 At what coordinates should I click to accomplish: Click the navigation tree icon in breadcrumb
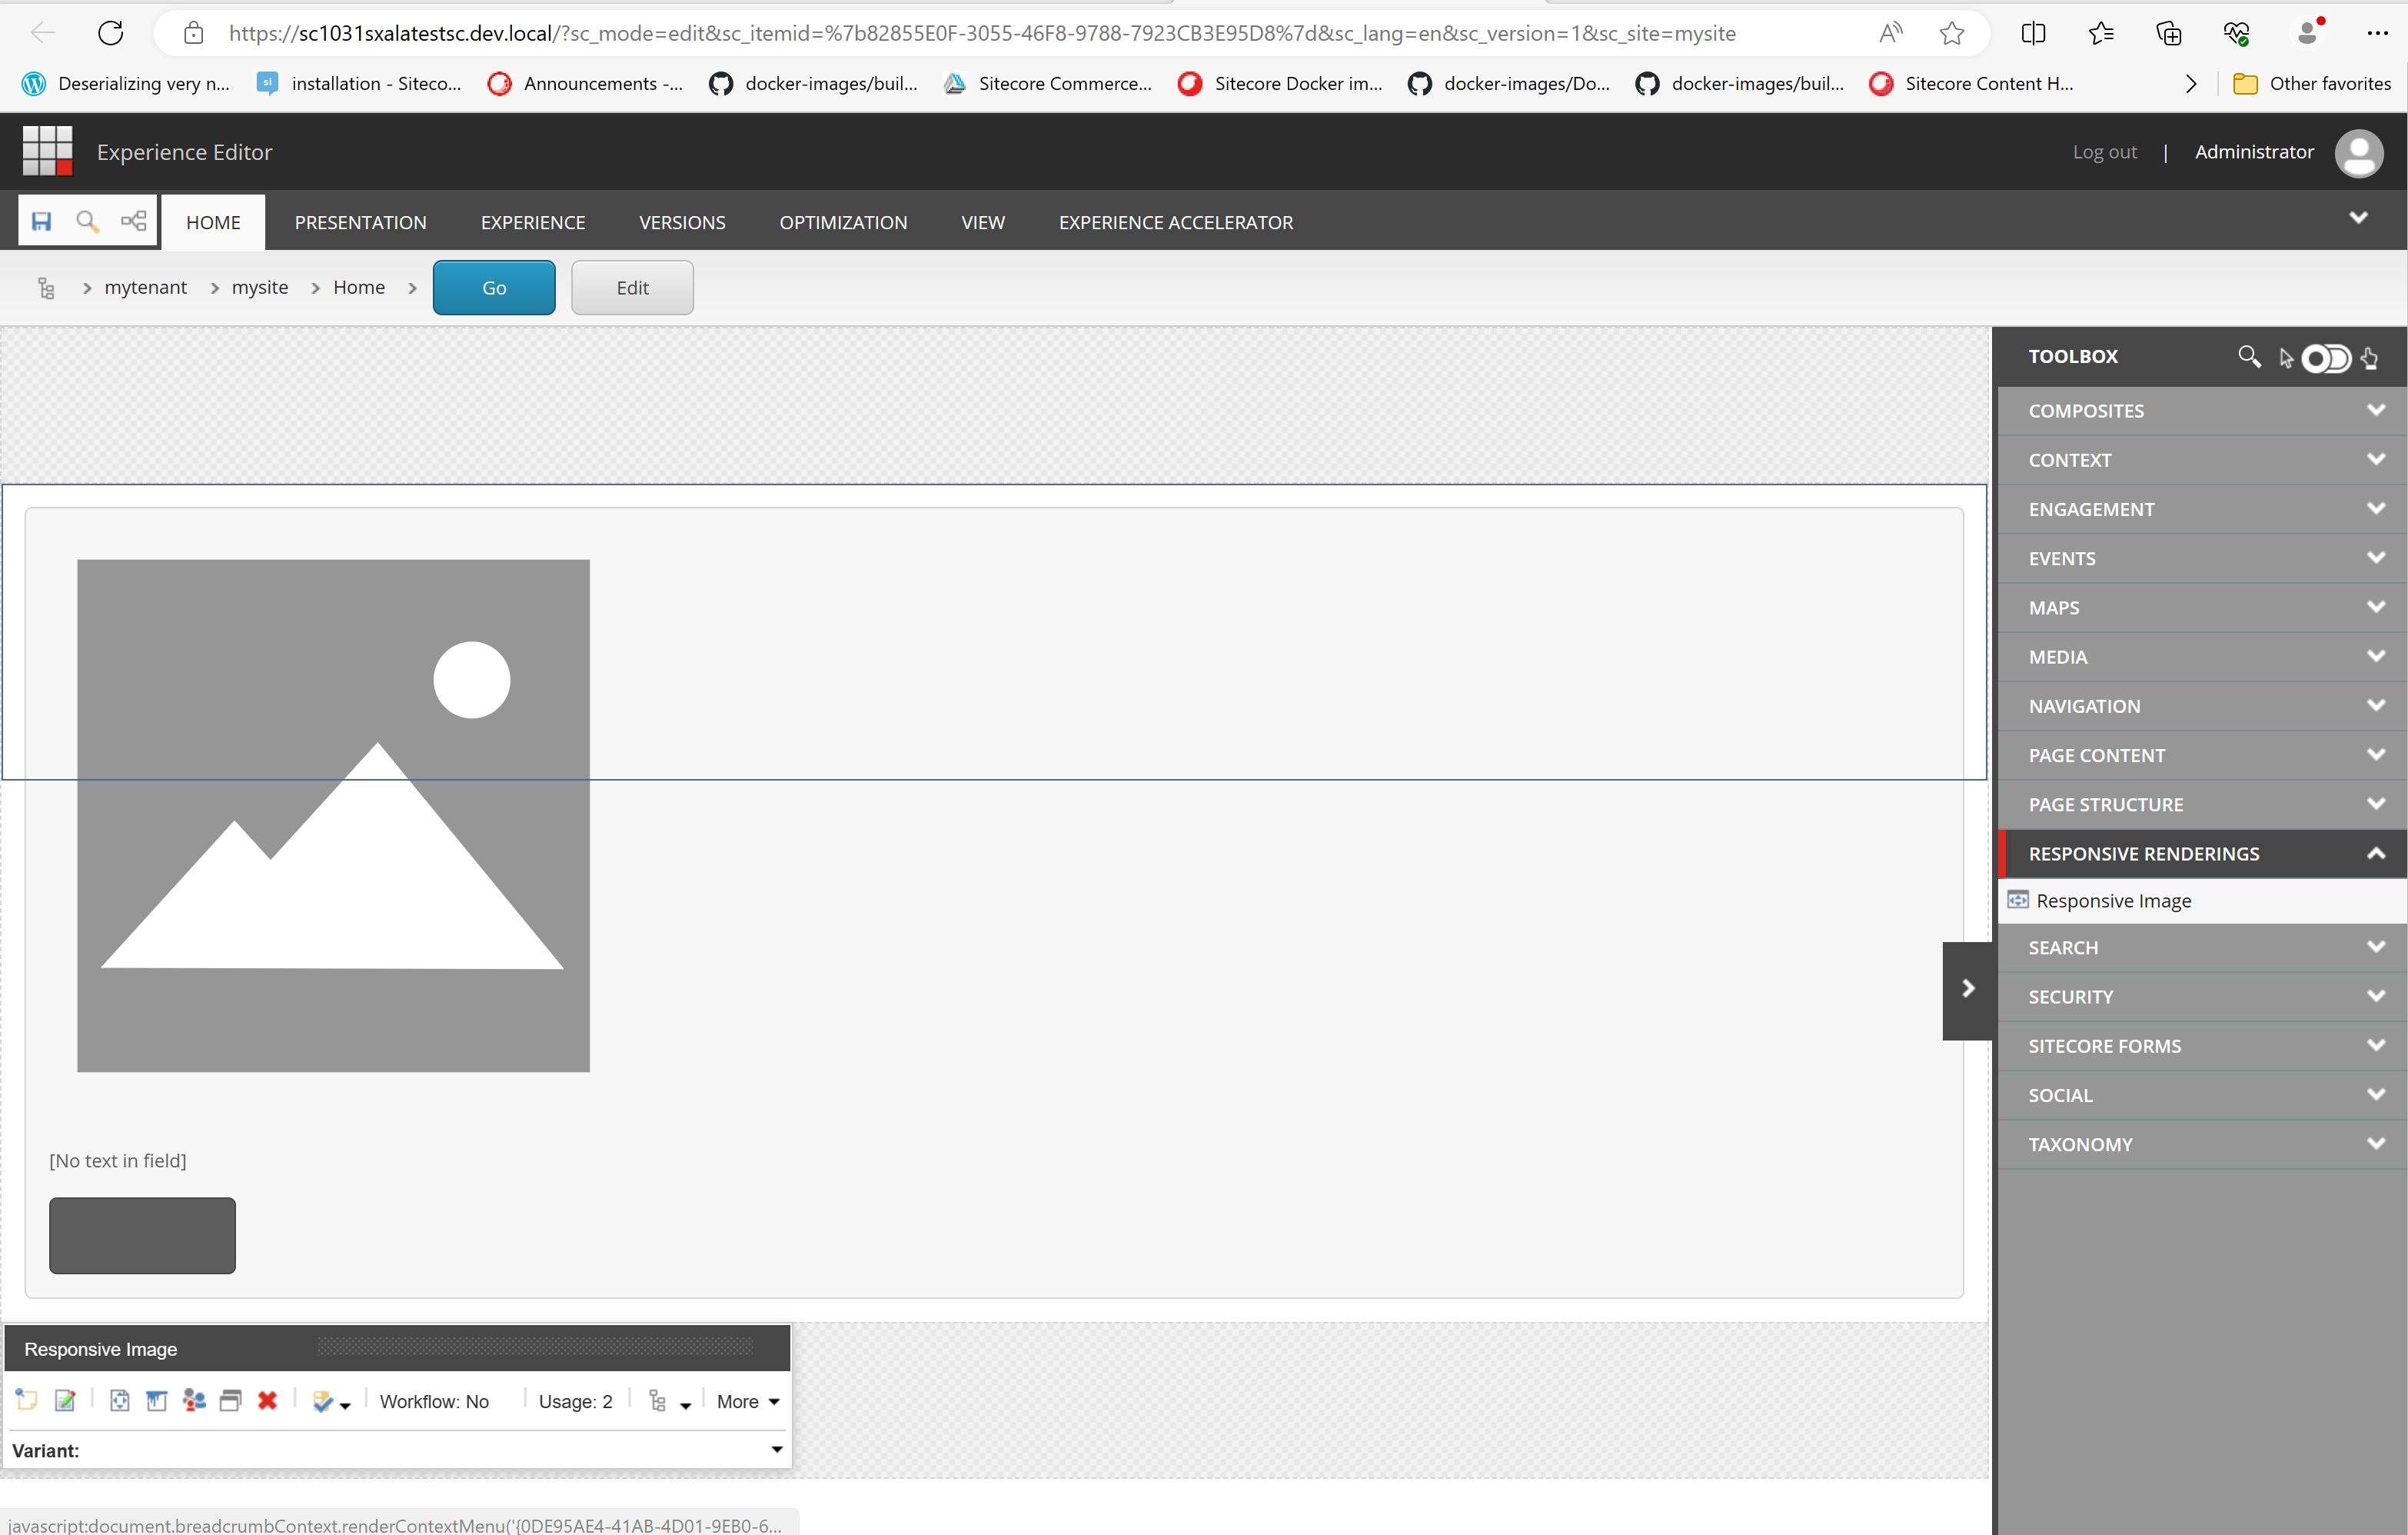(x=46, y=288)
